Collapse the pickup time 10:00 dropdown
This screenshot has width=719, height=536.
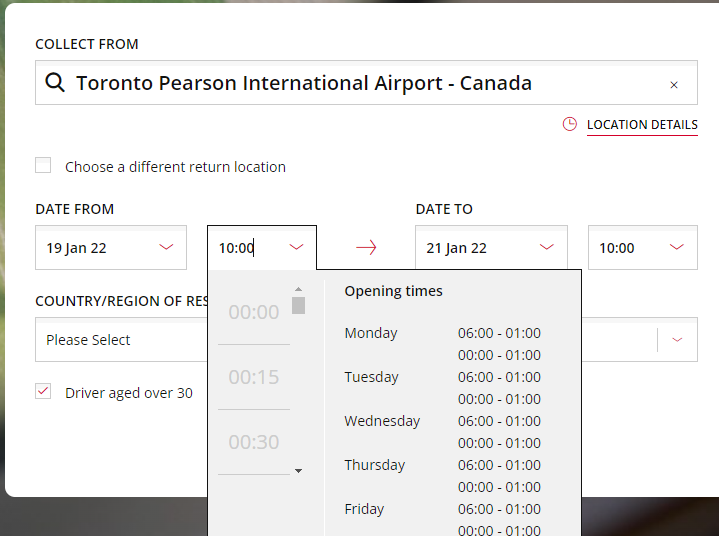coord(296,248)
